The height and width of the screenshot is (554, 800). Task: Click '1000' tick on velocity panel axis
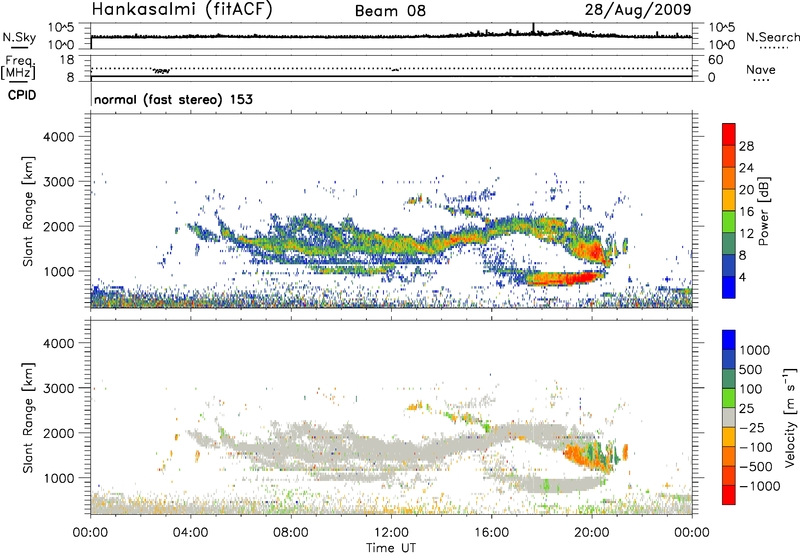[x=59, y=478]
